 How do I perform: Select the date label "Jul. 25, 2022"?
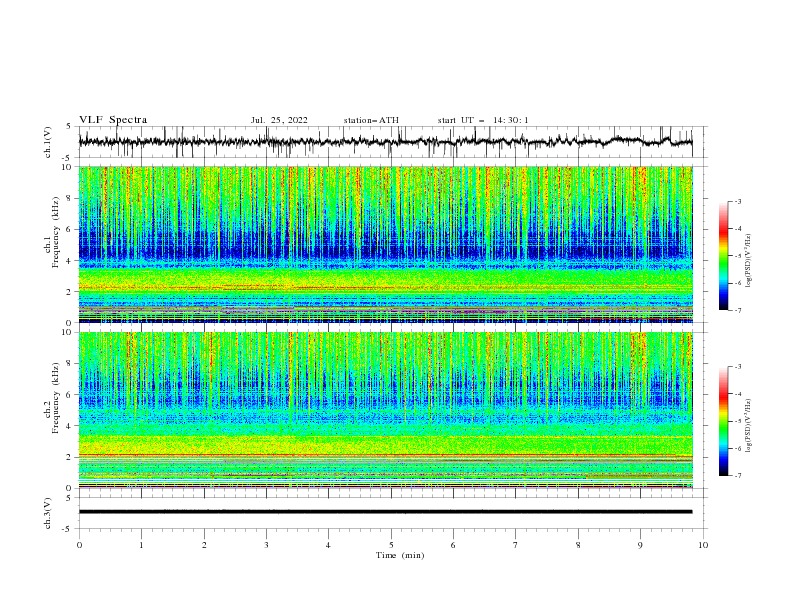[279, 120]
